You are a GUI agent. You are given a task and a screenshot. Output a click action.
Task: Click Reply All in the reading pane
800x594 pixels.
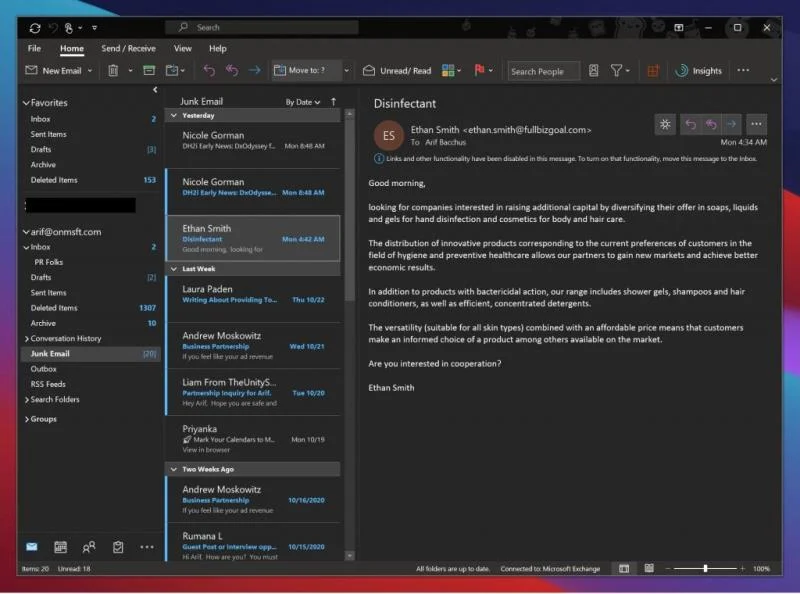click(x=711, y=125)
